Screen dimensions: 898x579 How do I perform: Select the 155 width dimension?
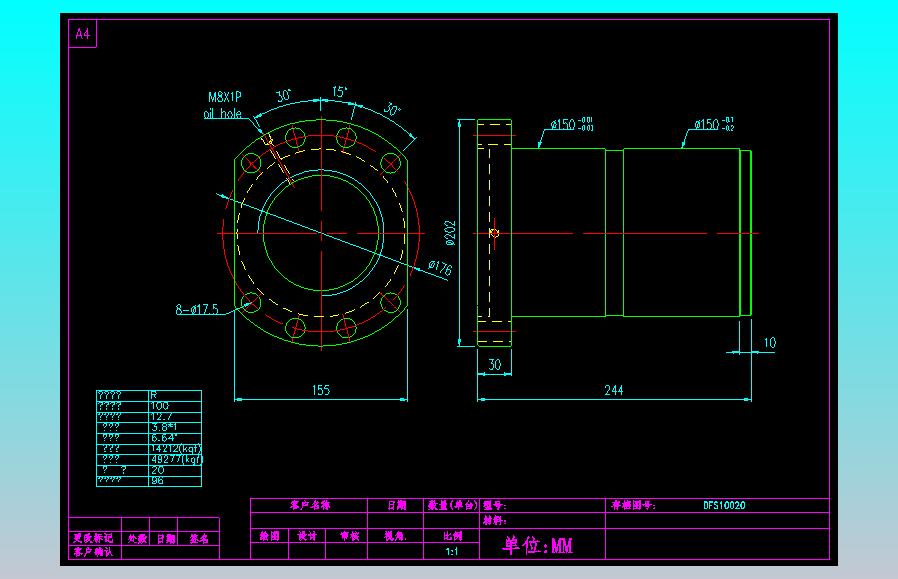pos(321,390)
